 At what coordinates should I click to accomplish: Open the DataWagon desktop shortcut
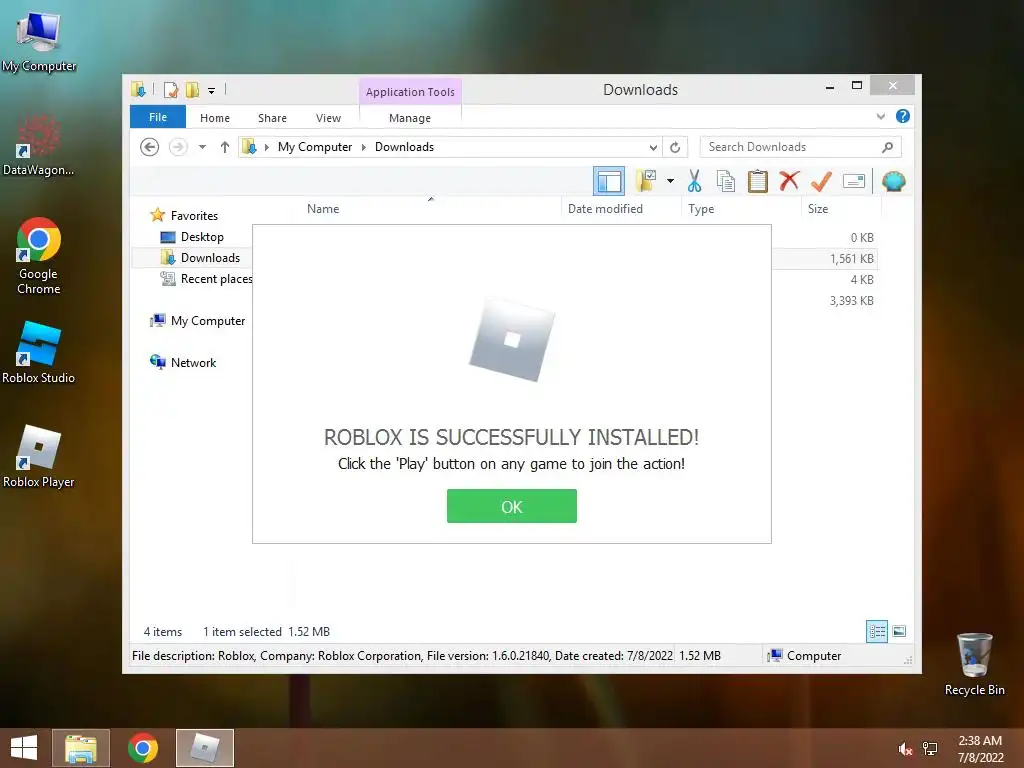click(x=39, y=146)
